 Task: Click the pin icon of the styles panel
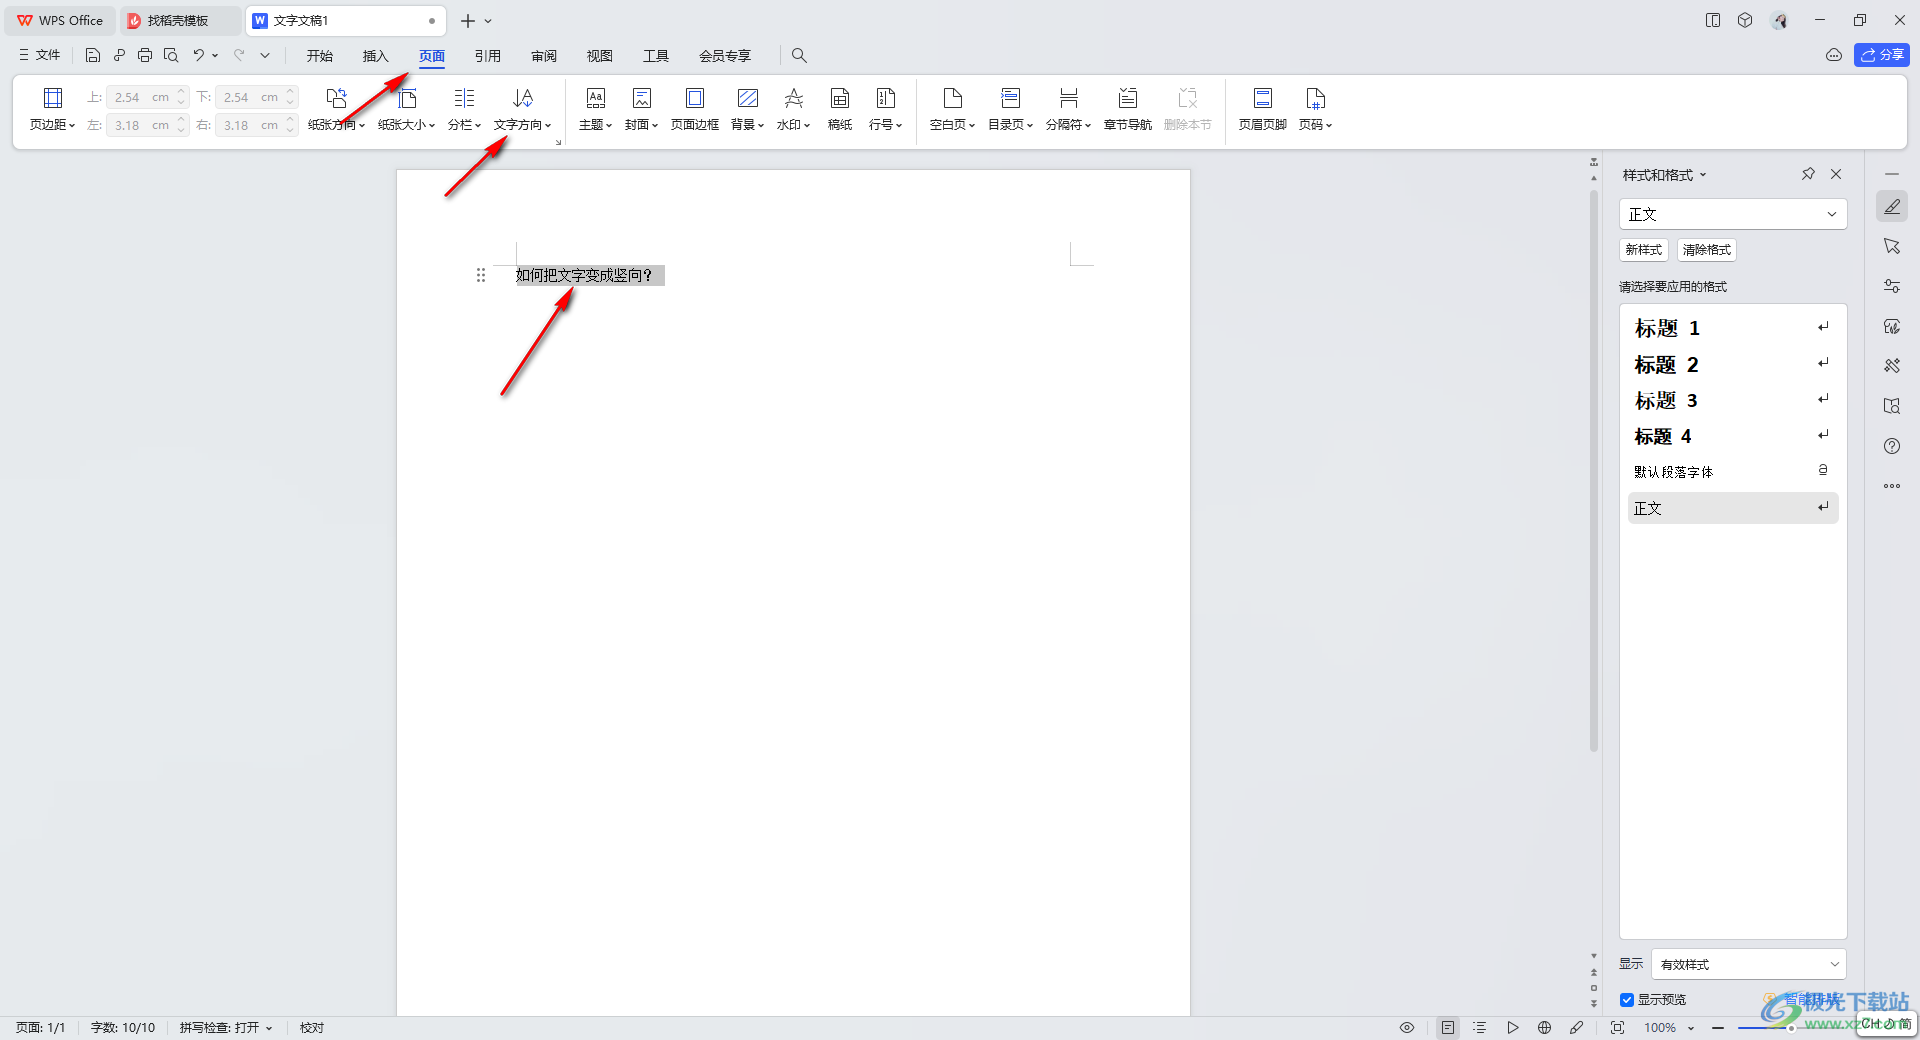click(1808, 174)
